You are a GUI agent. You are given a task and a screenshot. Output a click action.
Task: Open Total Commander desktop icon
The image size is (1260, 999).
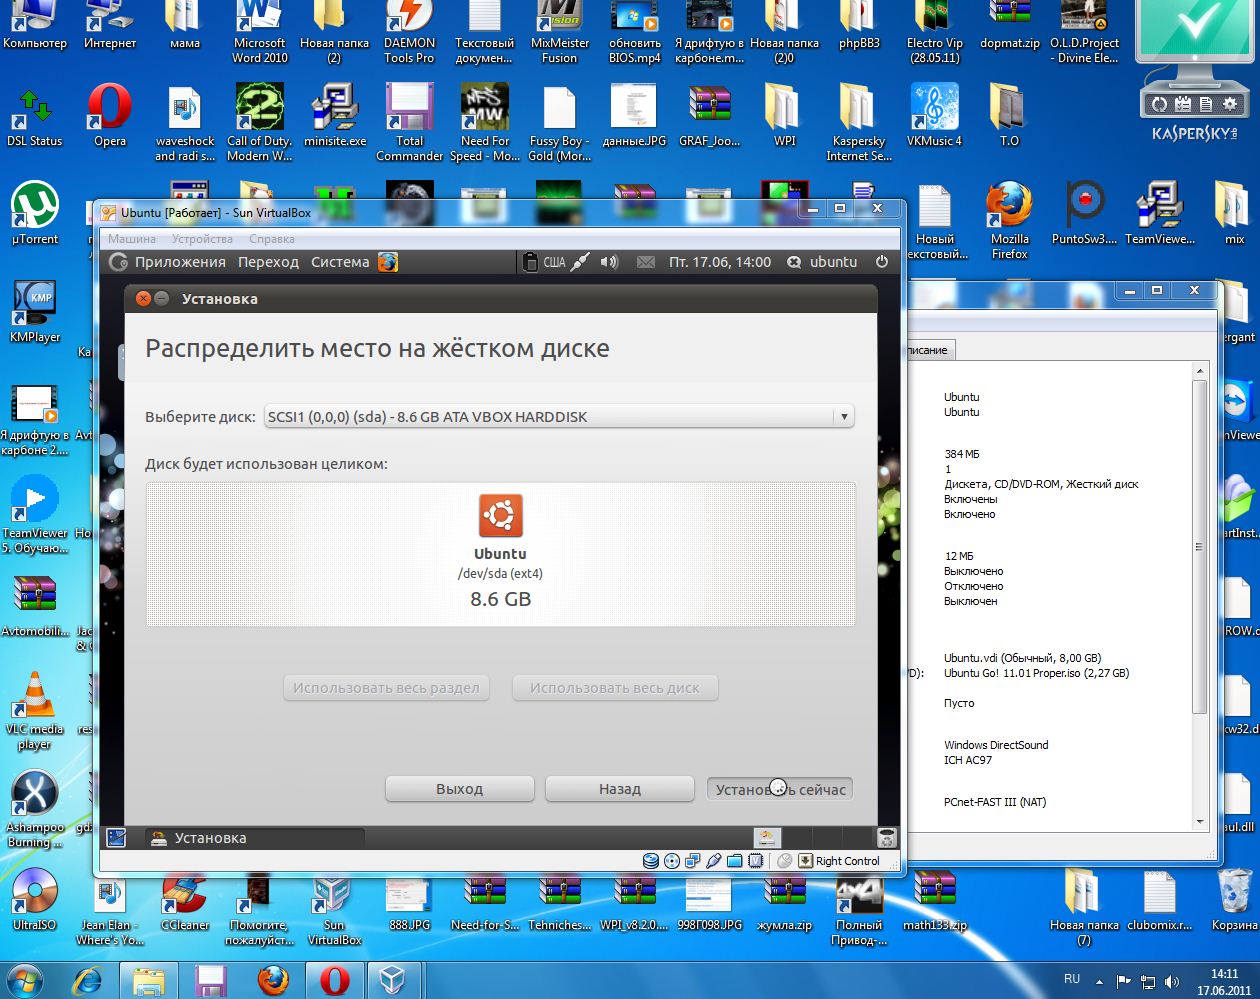click(x=409, y=122)
